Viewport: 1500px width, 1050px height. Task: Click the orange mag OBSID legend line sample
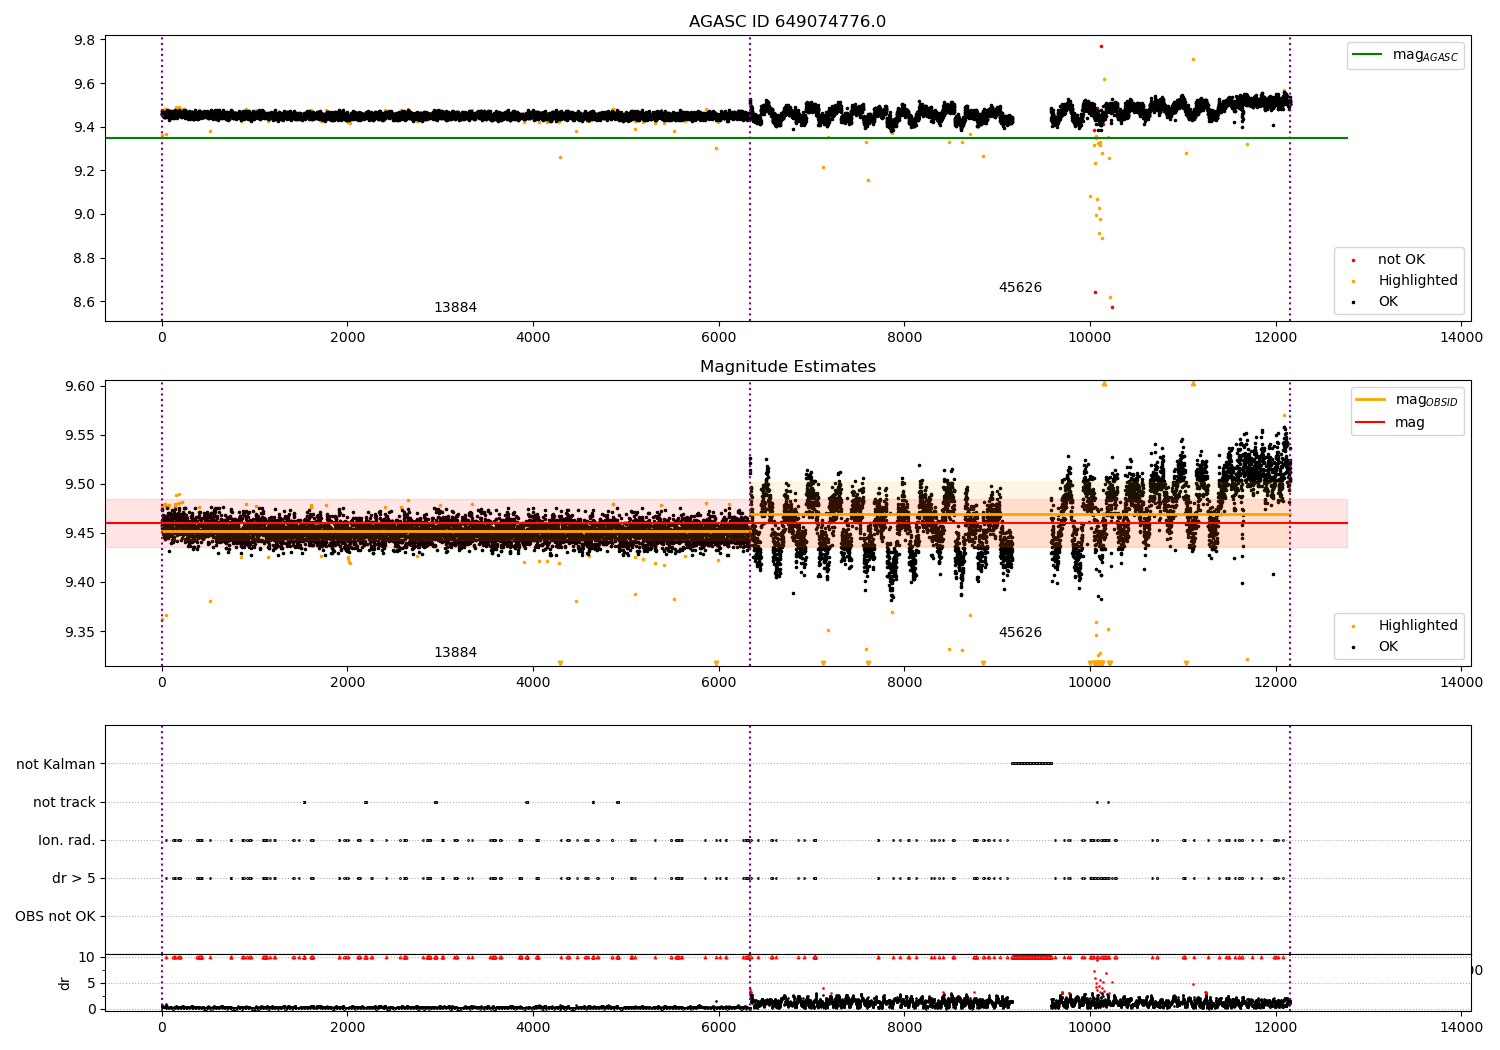(1371, 400)
